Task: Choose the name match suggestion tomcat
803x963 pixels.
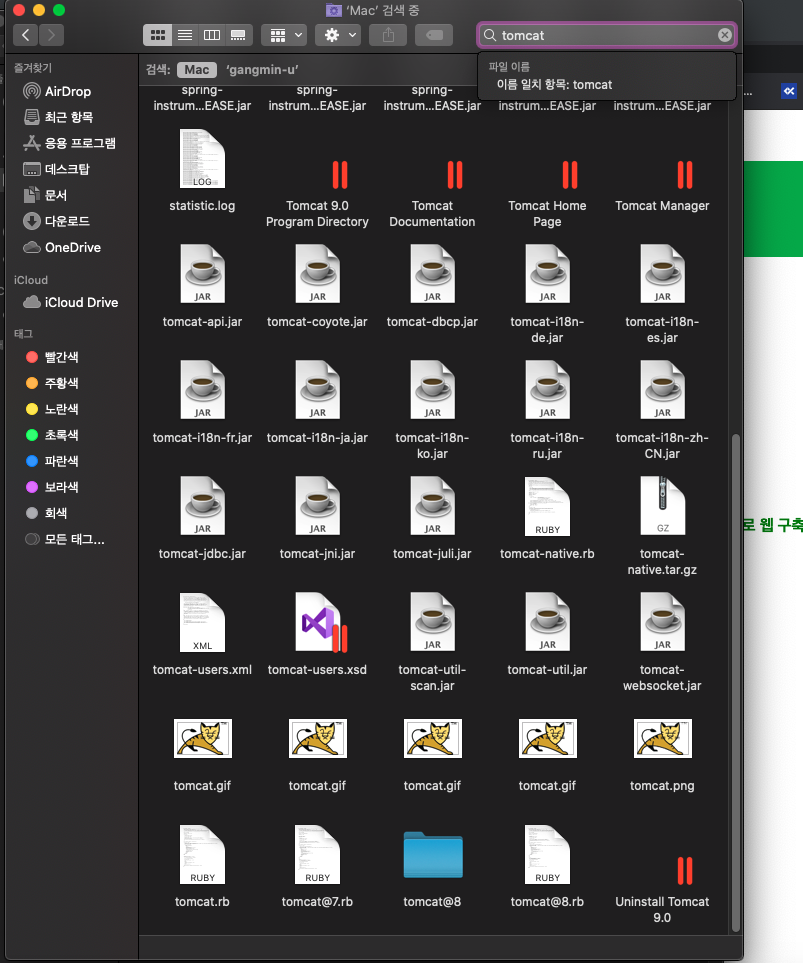Action: pos(554,85)
